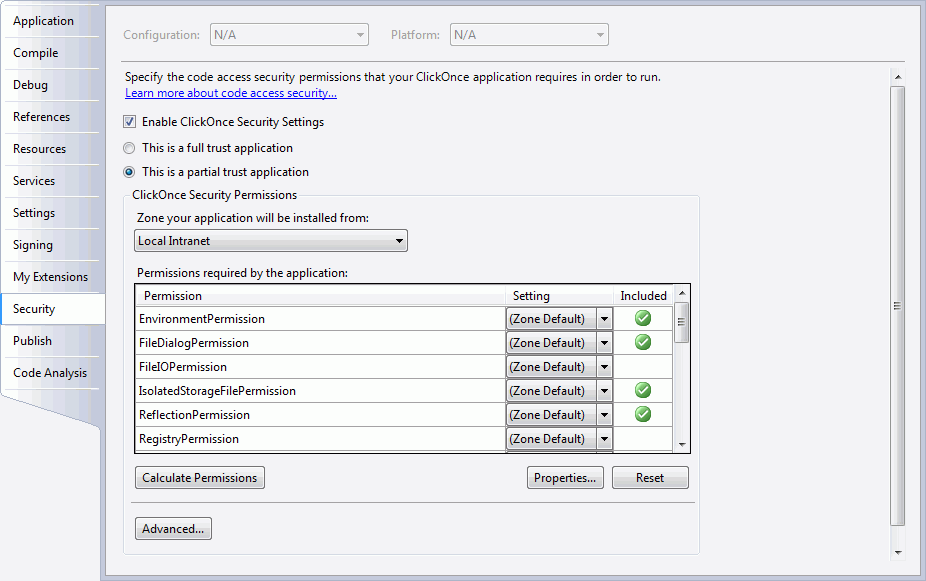Select the full trust application option
Viewport: 926px width, 581px height.
pos(129,148)
